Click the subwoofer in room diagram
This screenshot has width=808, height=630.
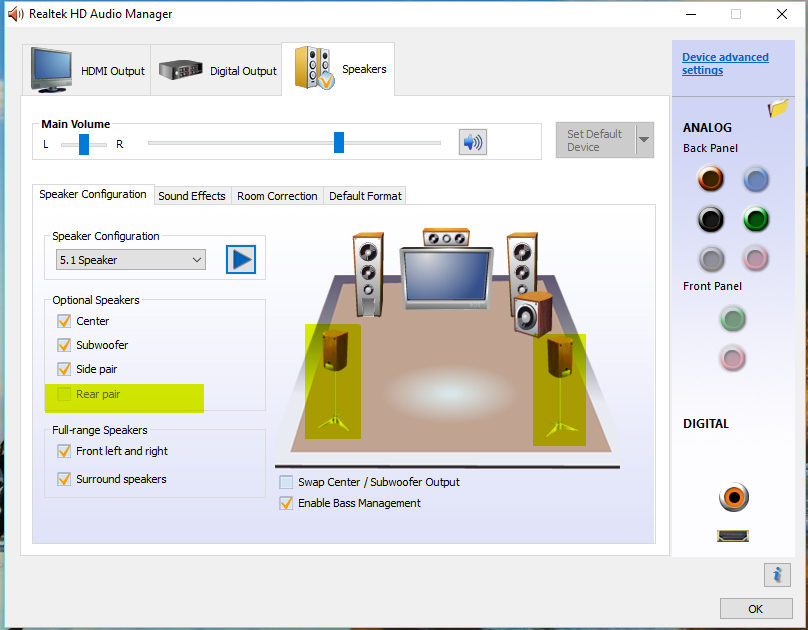point(533,314)
